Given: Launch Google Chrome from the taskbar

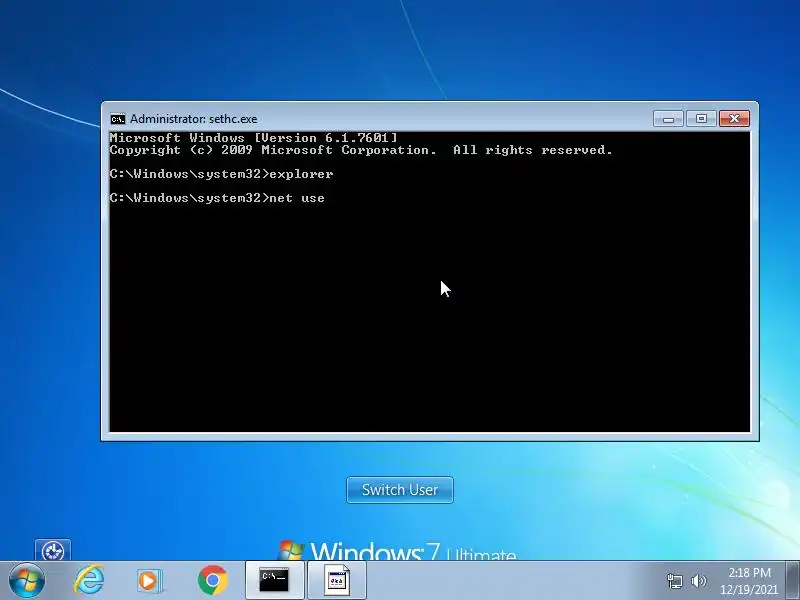Looking at the screenshot, I should pyautogui.click(x=213, y=580).
